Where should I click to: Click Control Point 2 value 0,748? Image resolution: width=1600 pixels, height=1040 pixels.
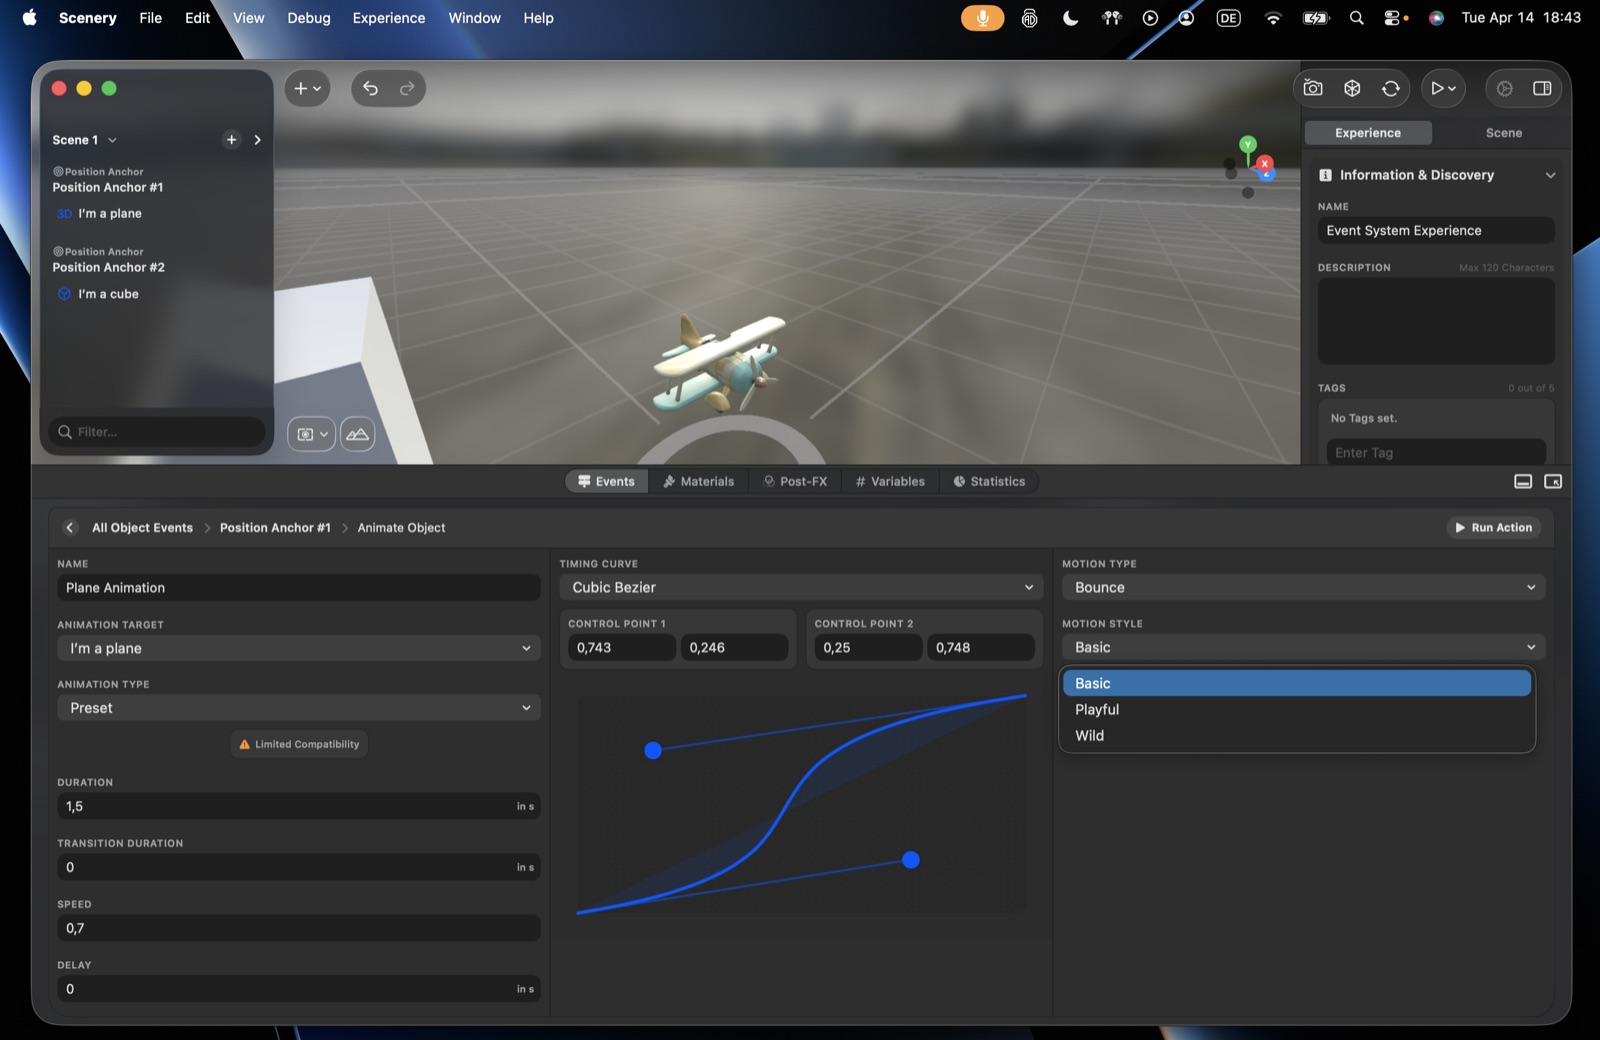coord(981,647)
